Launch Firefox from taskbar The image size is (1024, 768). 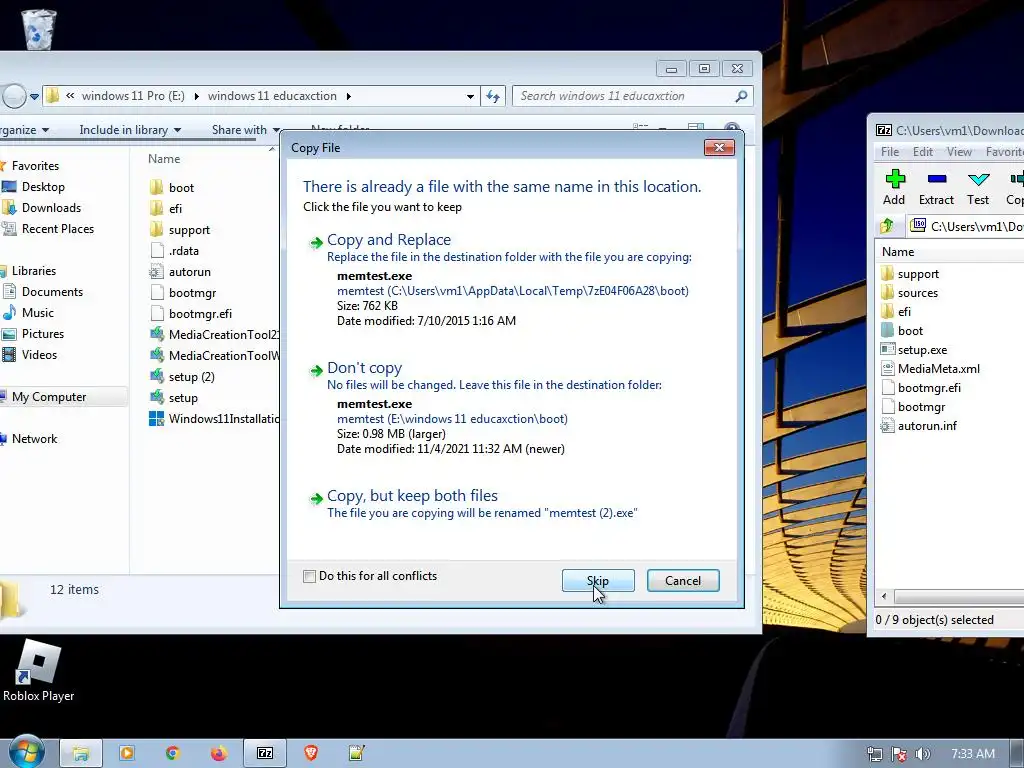click(219, 754)
